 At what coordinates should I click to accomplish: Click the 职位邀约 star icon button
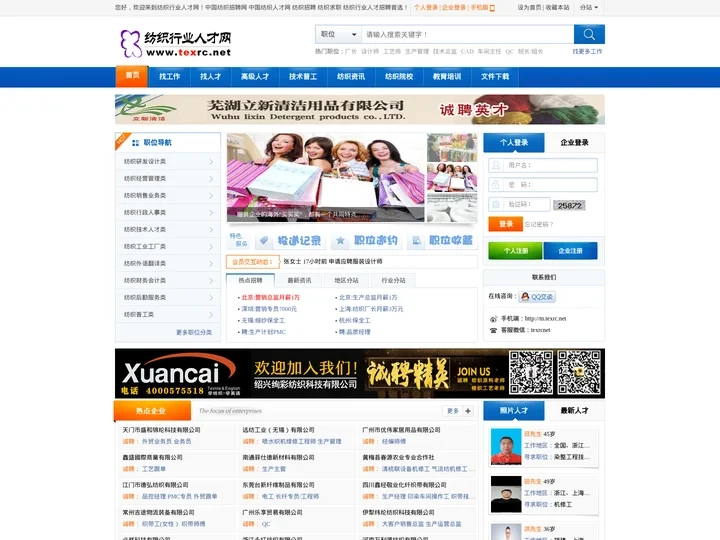tap(366, 241)
